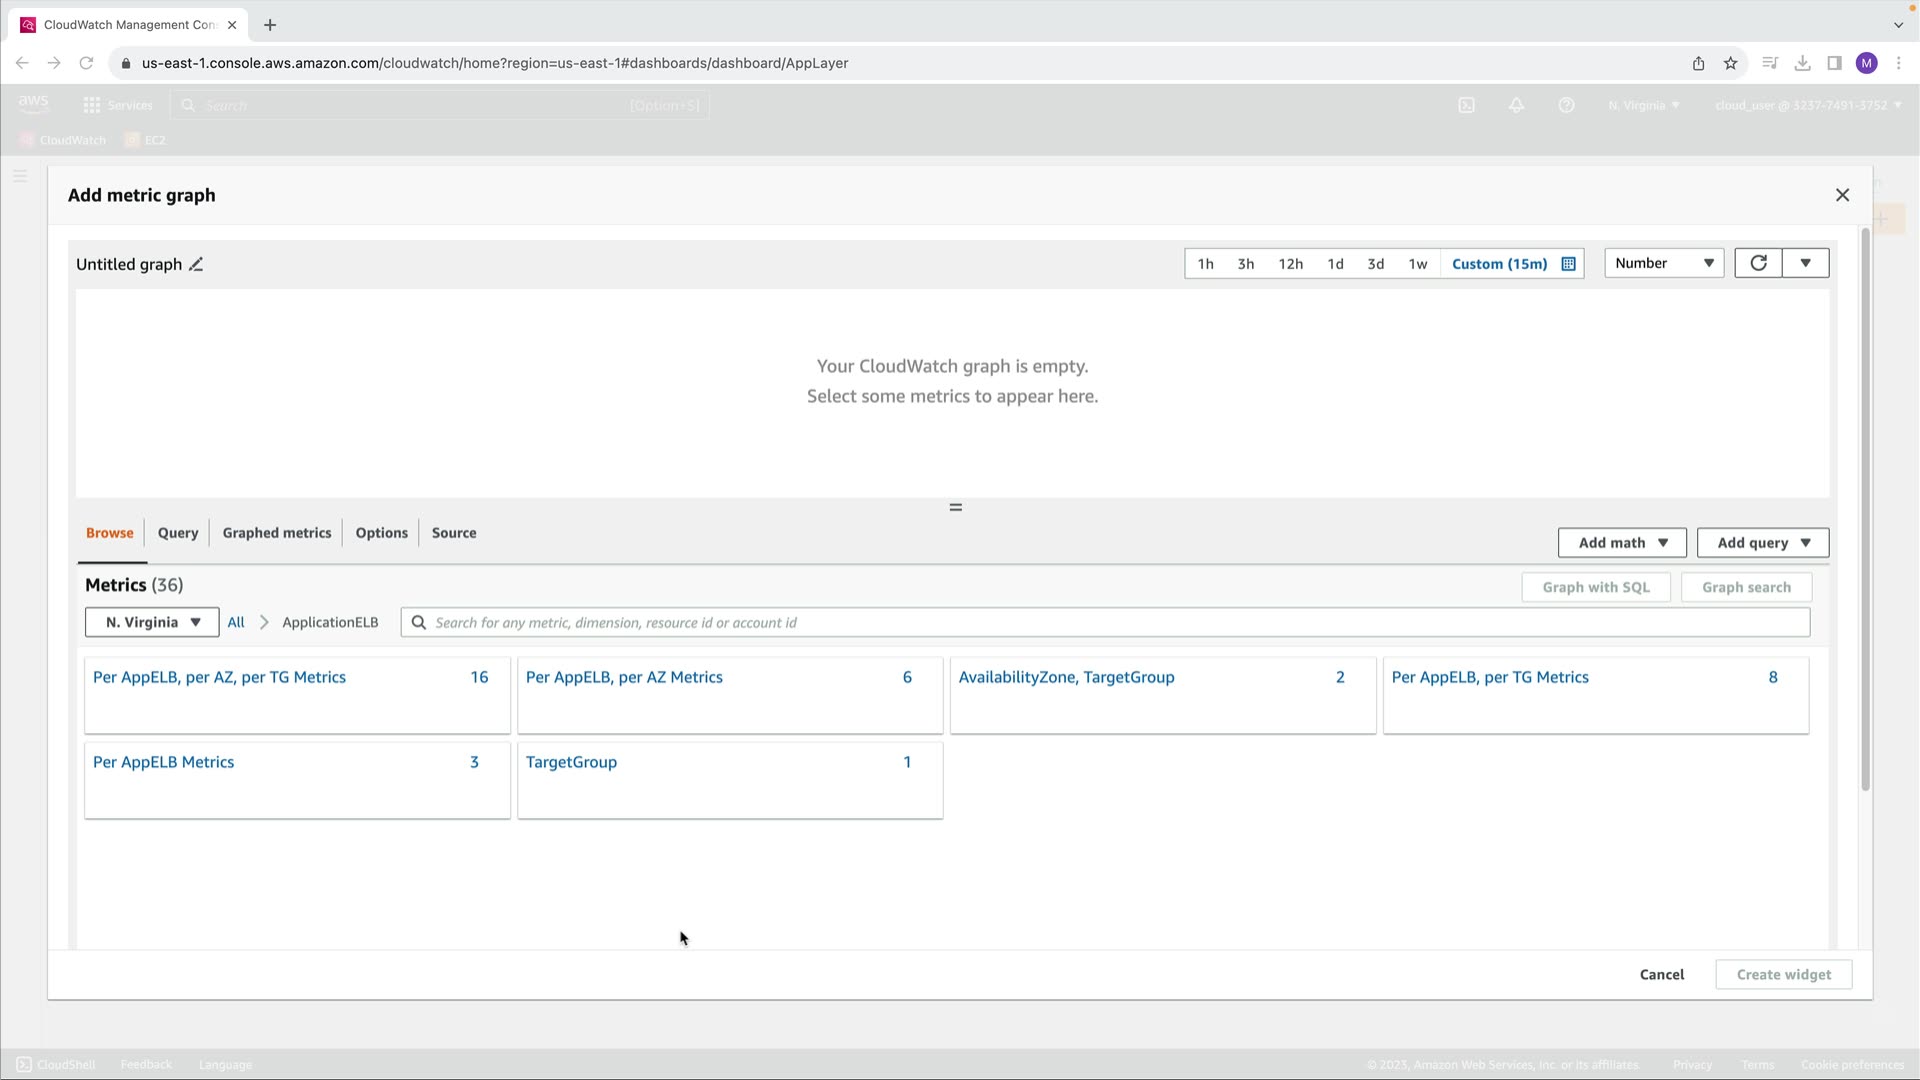Open the custom time range calendar icon
1920x1080 pixels.
coord(1568,264)
